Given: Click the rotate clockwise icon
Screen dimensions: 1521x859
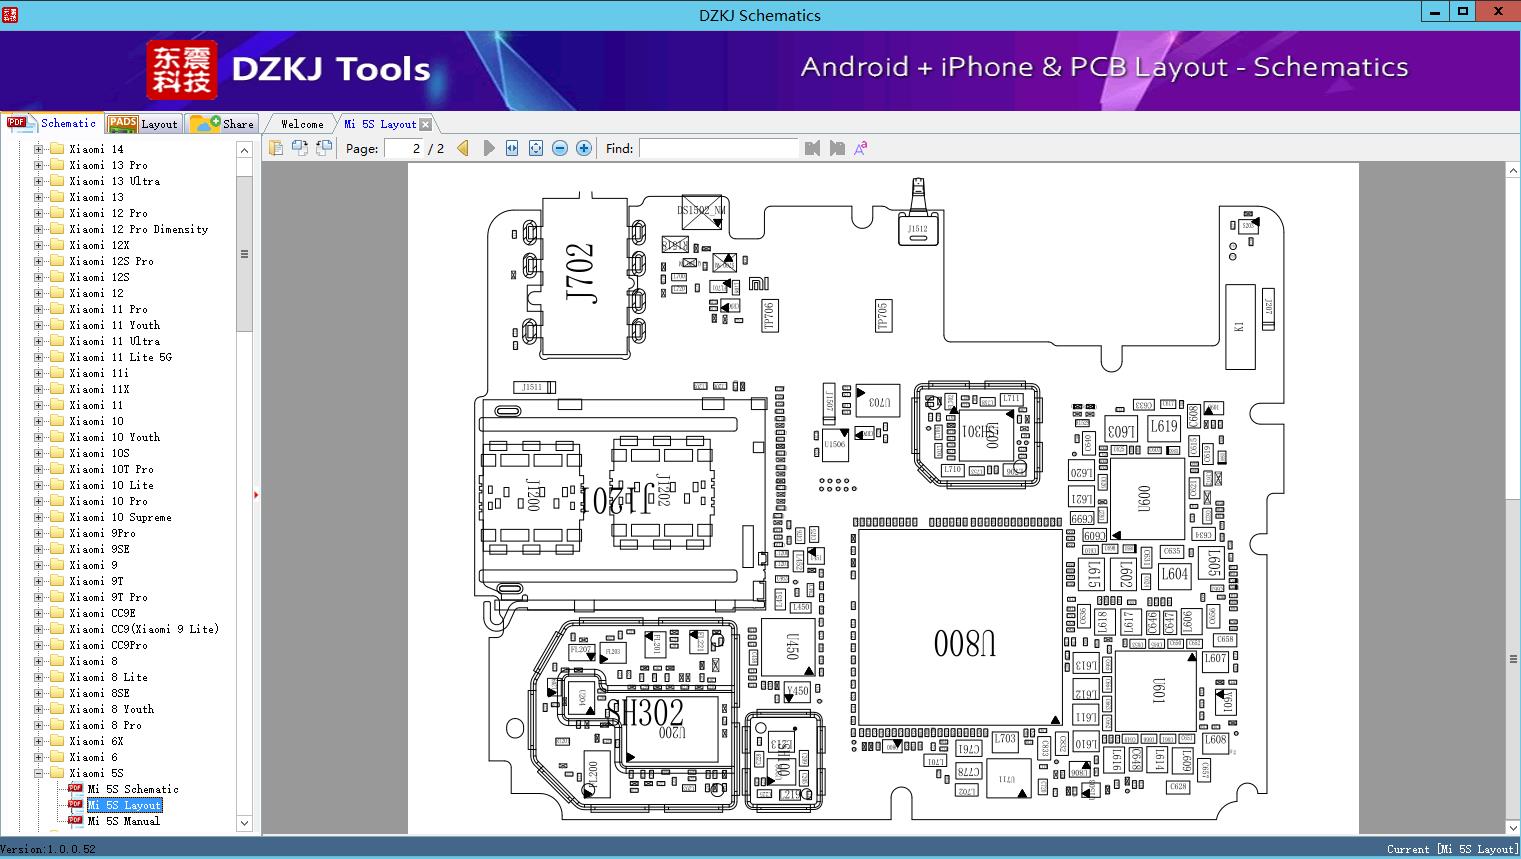Looking at the screenshot, I should (323, 148).
